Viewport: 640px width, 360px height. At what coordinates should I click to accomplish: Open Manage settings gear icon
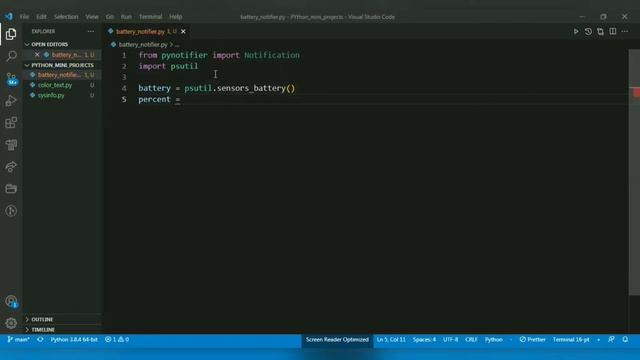pyautogui.click(x=11, y=323)
